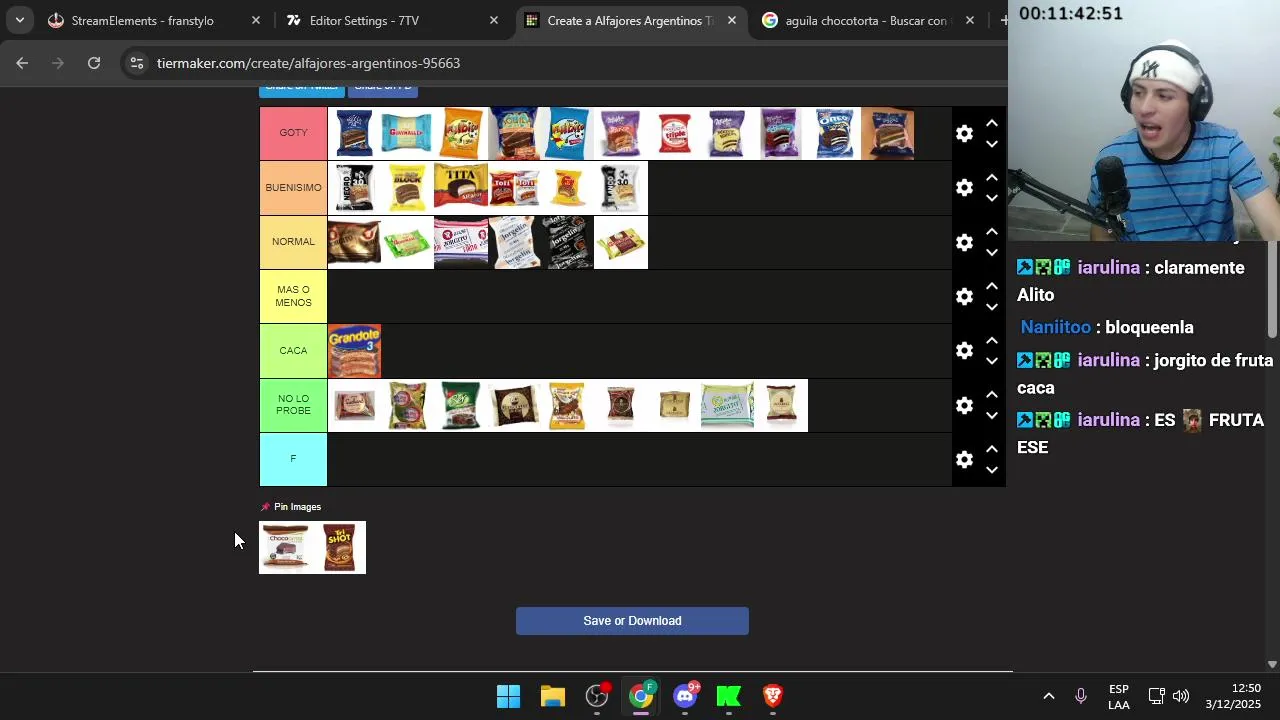The height and width of the screenshot is (720, 1280).
Task: Select the Grandote 3 alfajor in CACA
Action: pyautogui.click(x=354, y=350)
